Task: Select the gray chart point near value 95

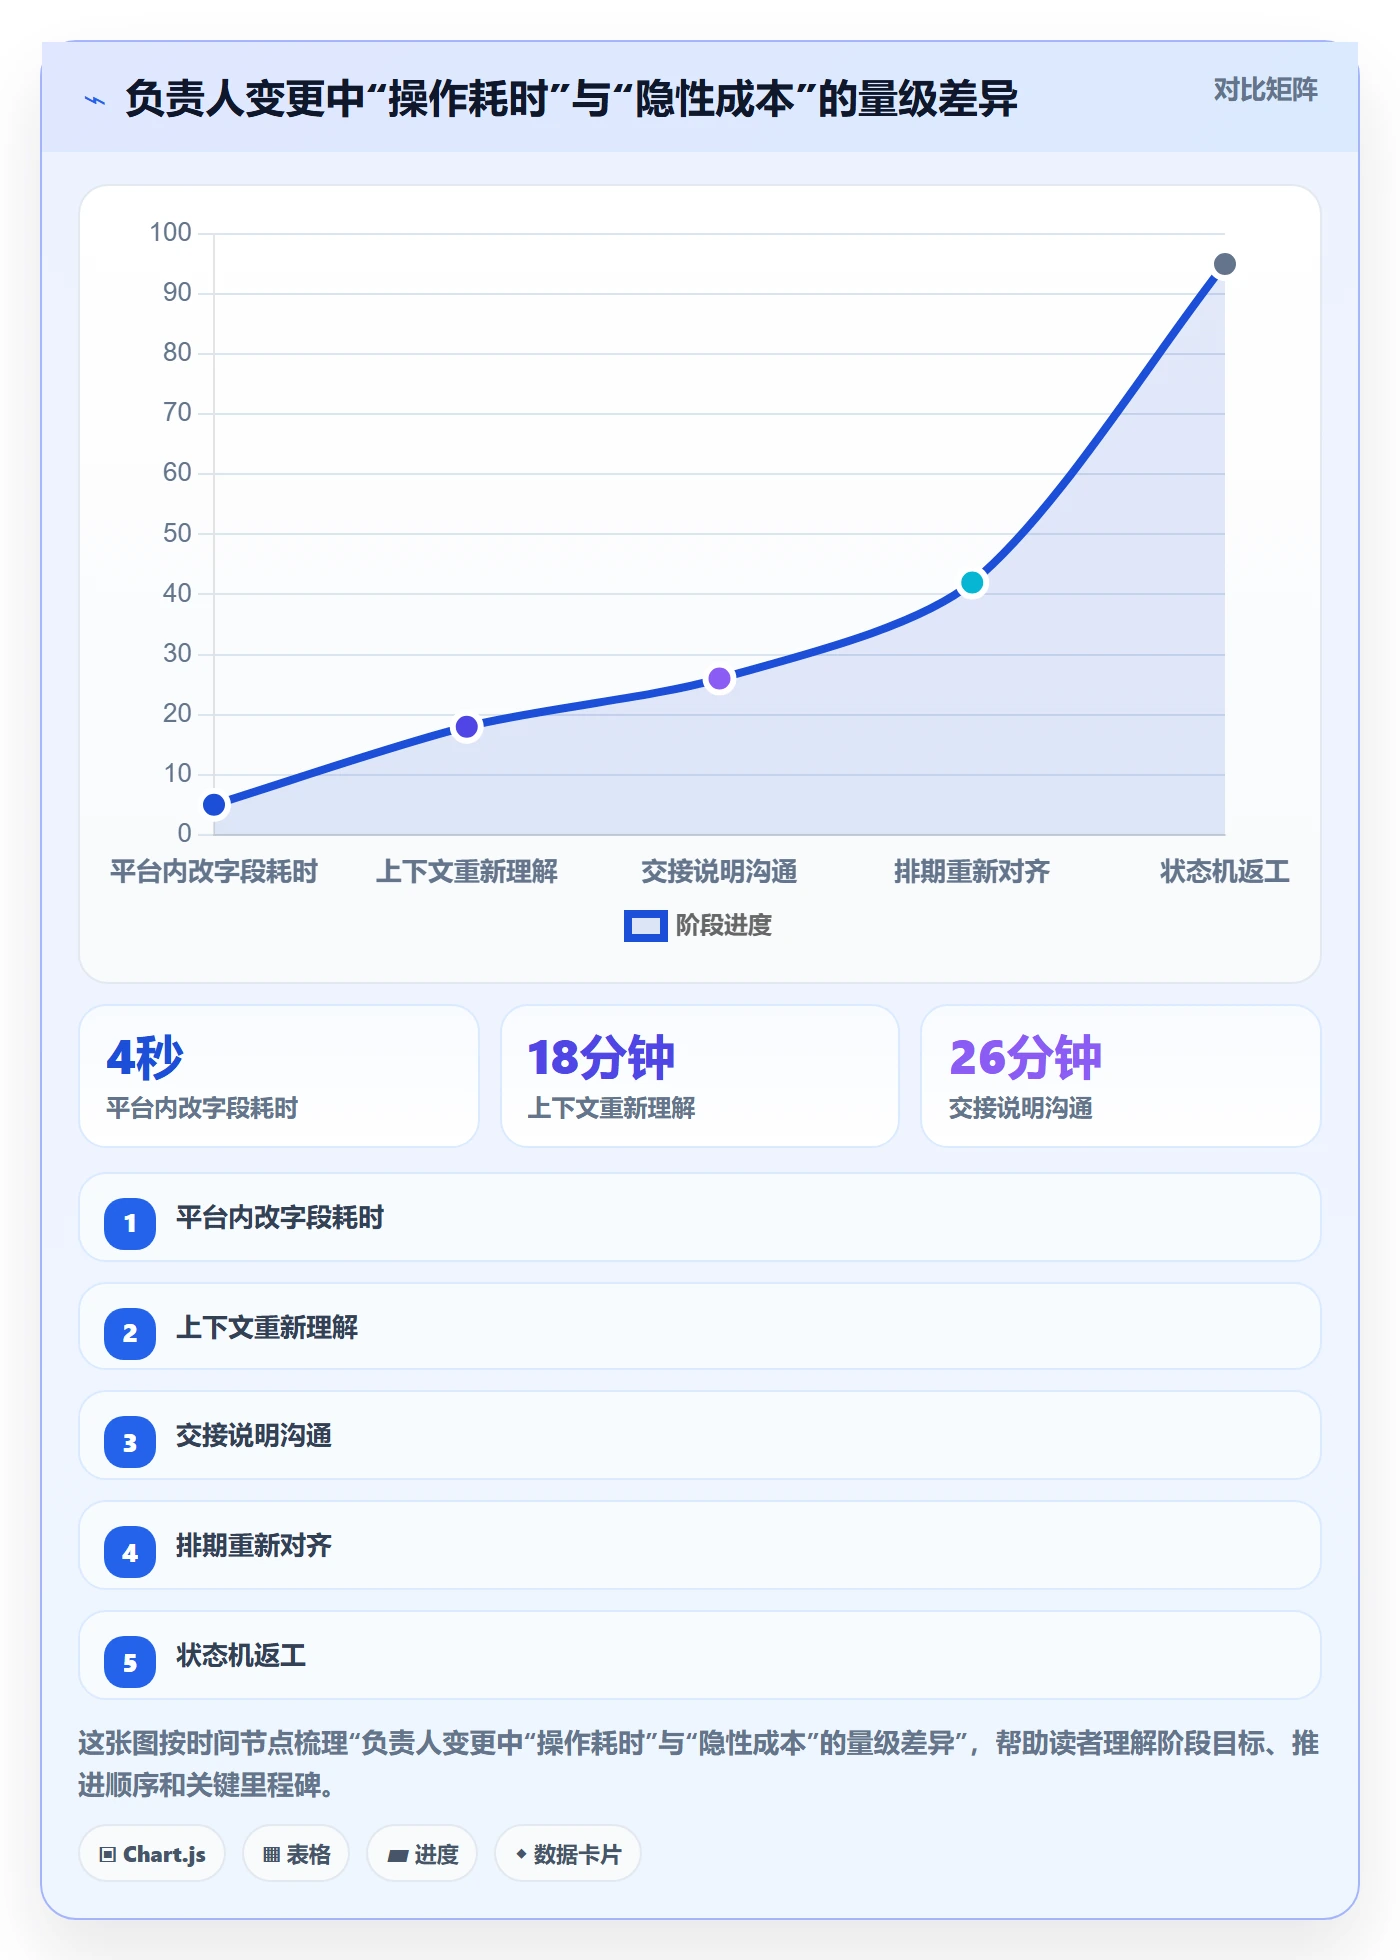Action: point(1225,264)
